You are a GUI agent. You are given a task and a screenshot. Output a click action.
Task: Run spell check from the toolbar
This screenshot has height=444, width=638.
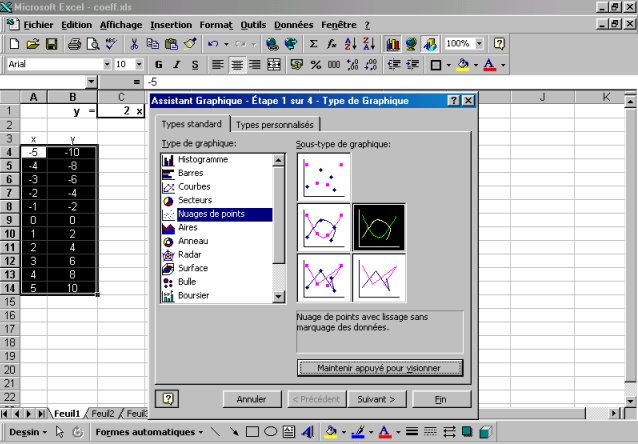click(x=111, y=44)
